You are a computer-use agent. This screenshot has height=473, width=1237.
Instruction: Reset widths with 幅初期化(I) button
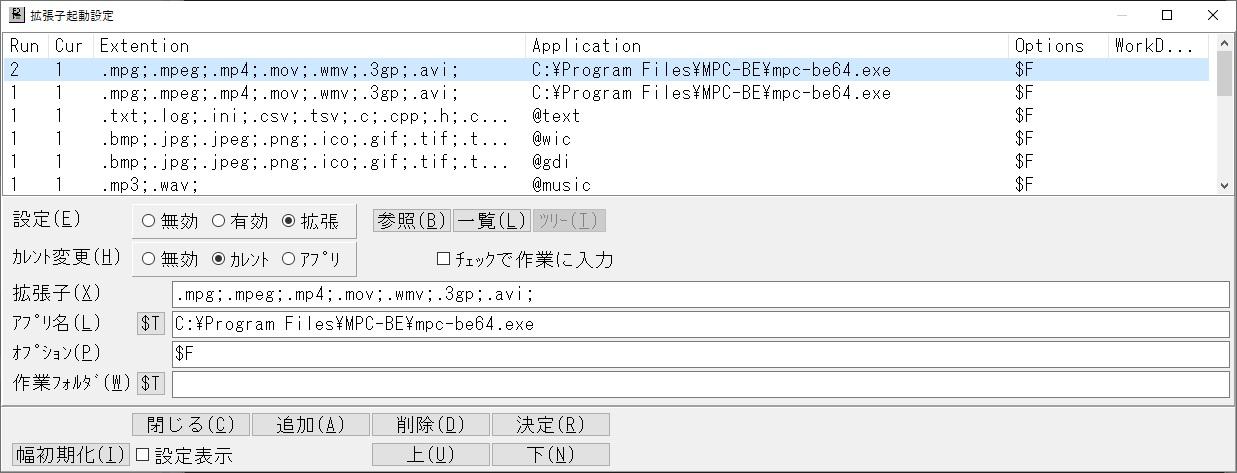click(70, 455)
